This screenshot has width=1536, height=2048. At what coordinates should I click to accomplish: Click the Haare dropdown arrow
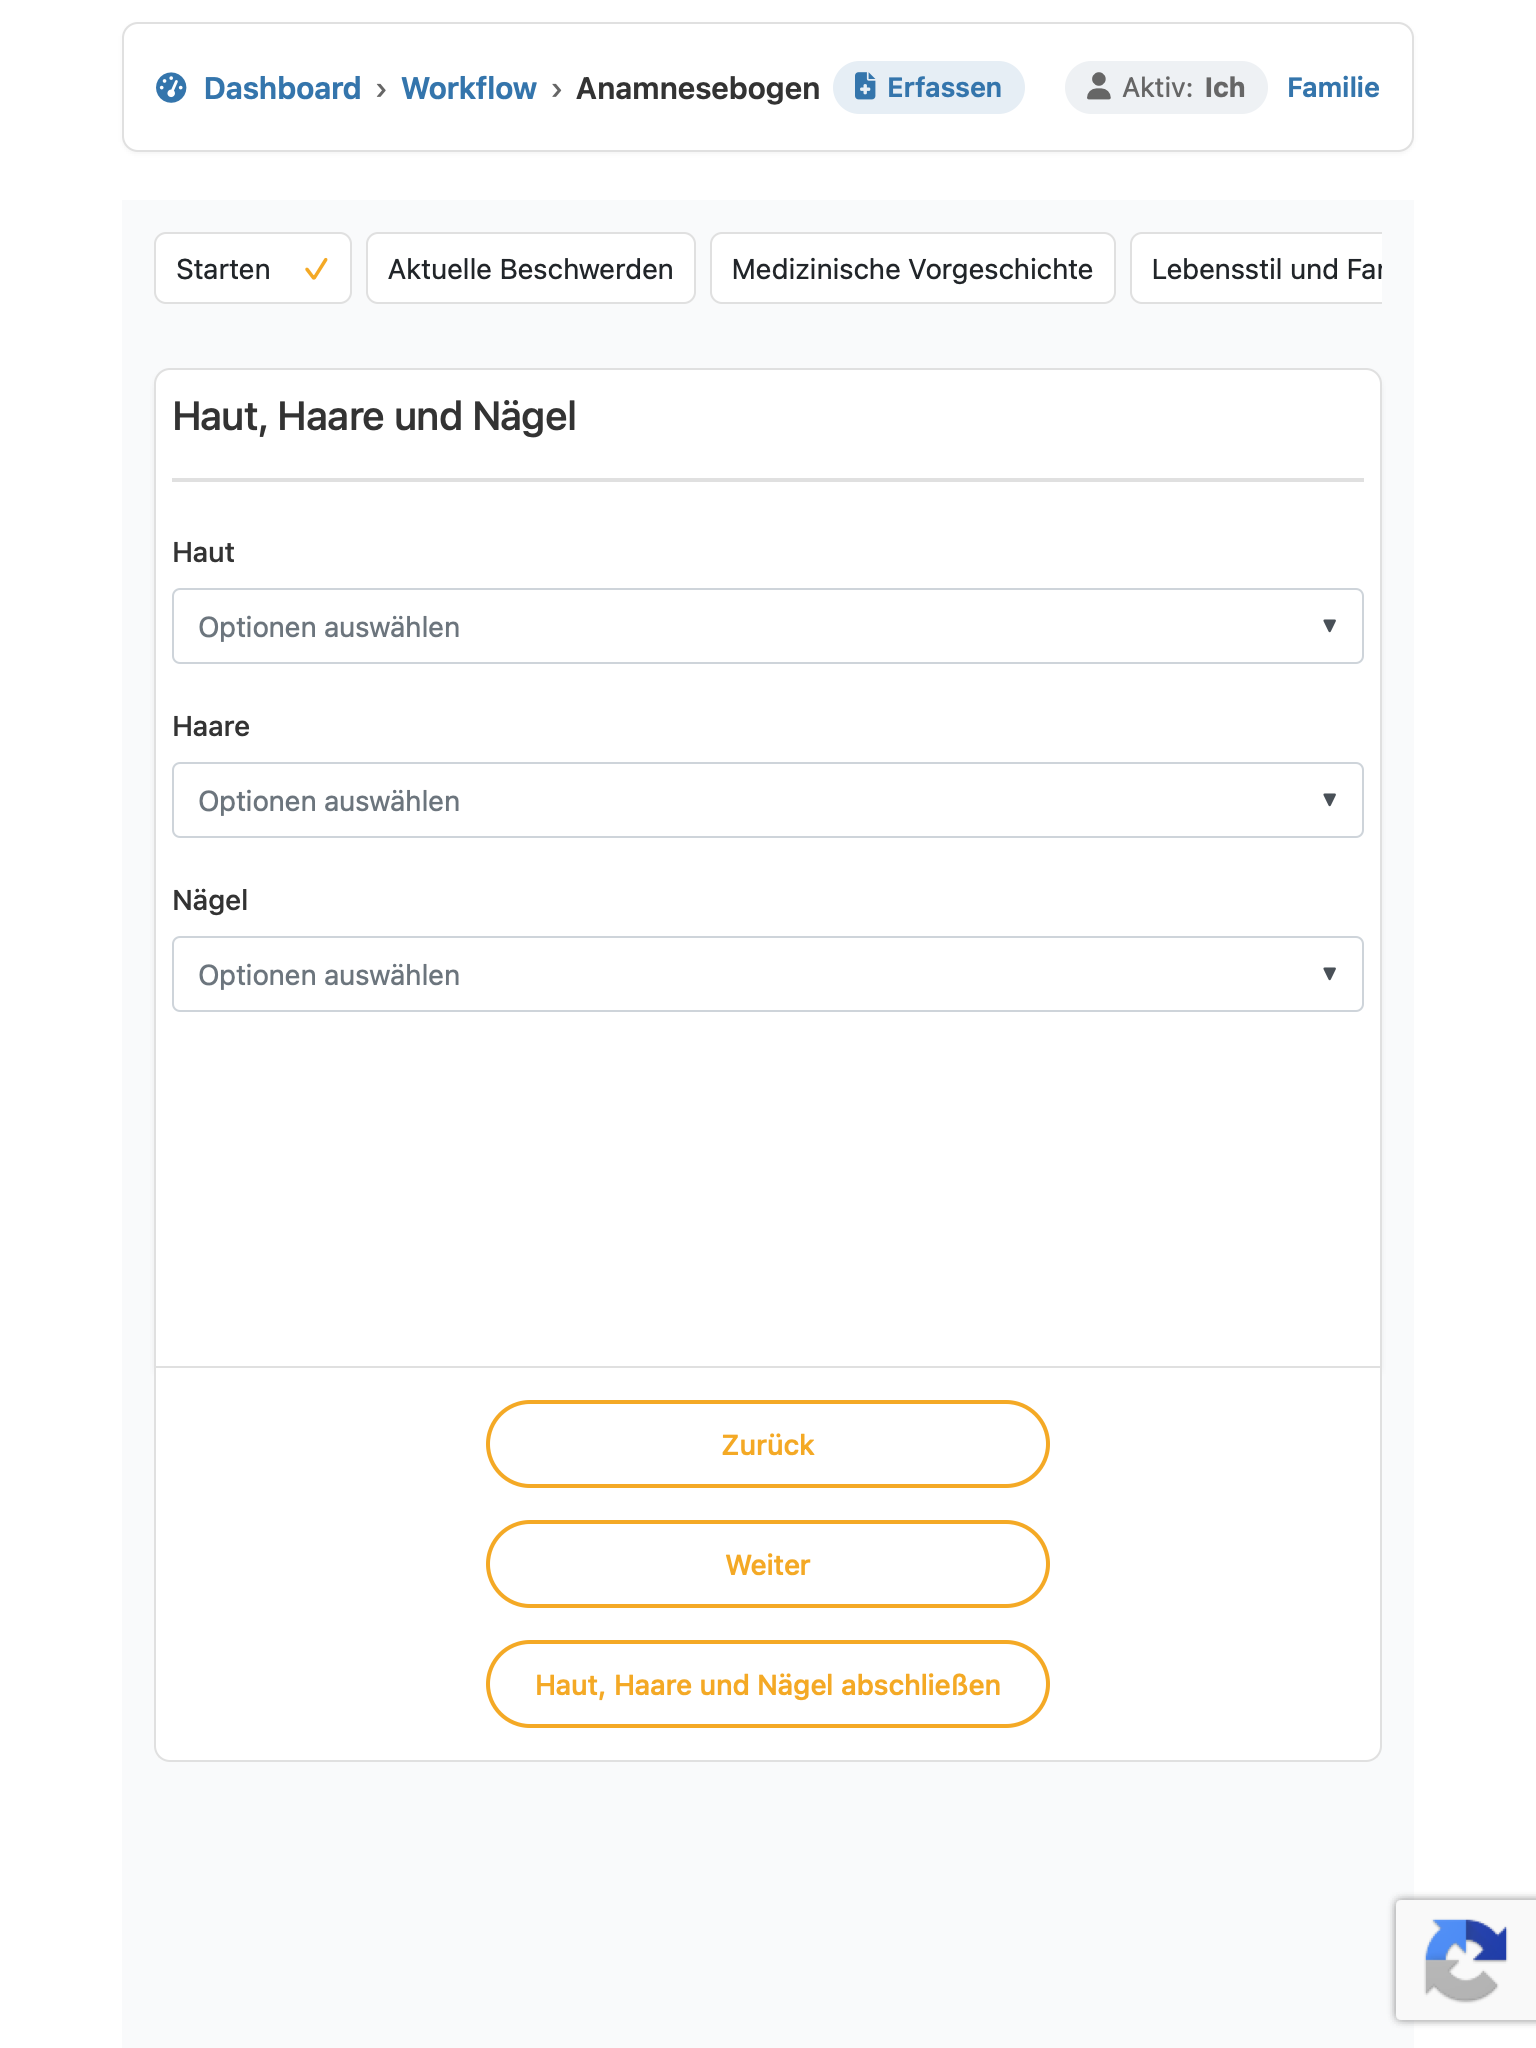1330,800
